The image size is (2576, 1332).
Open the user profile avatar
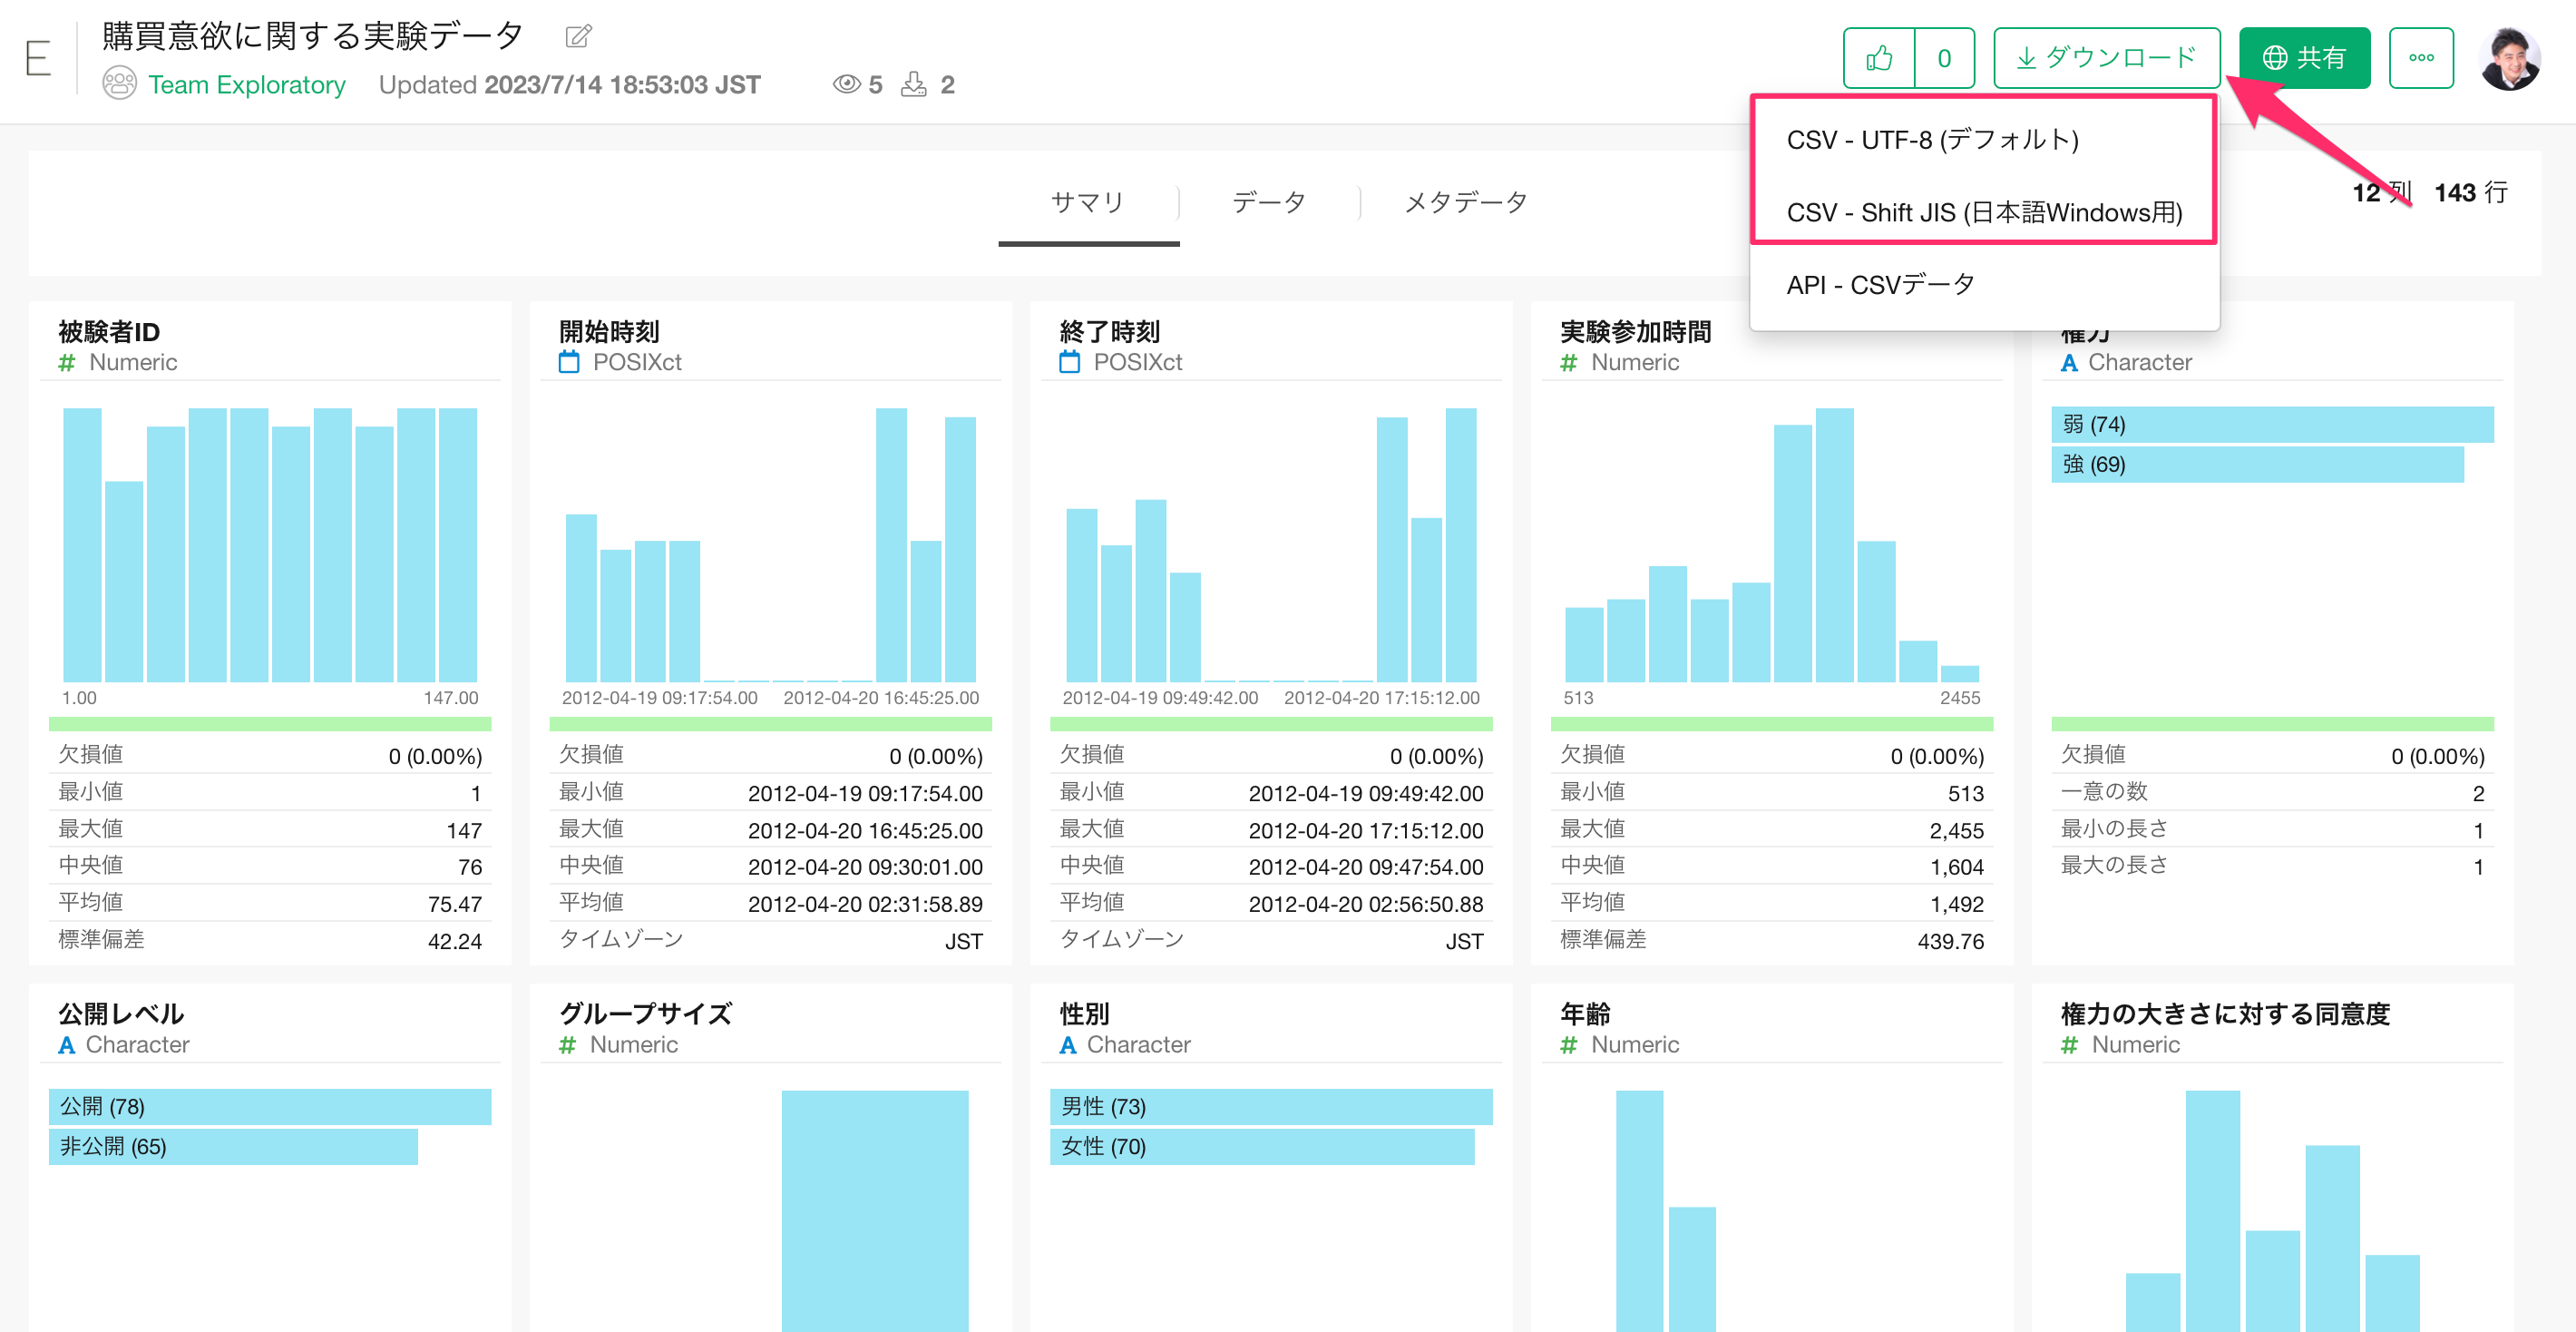(2509, 58)
